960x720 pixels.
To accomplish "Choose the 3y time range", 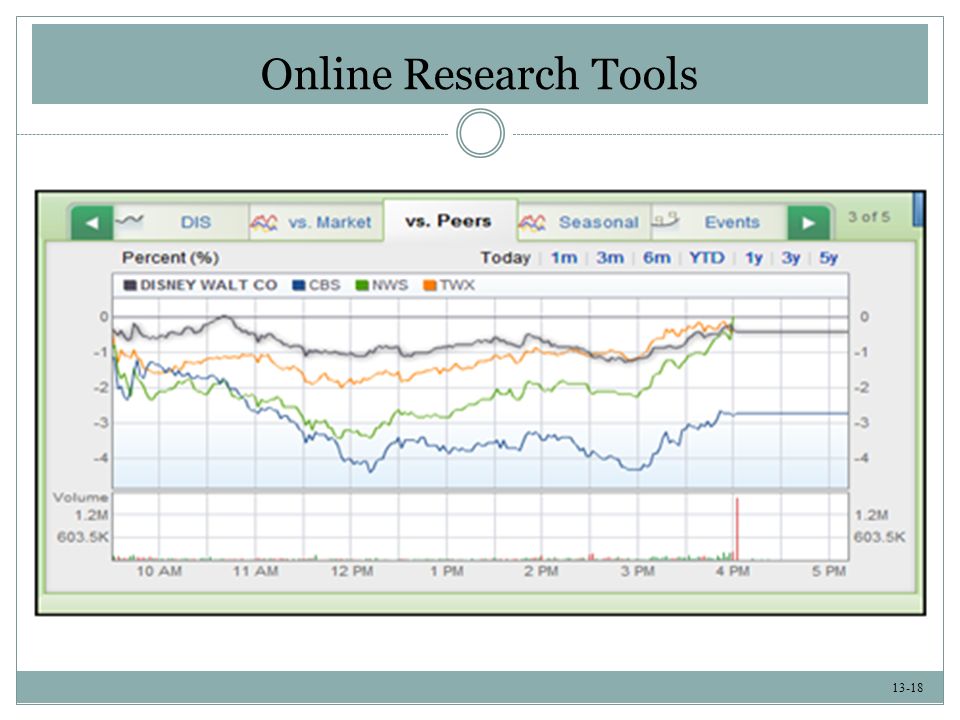I will [790, 258].
